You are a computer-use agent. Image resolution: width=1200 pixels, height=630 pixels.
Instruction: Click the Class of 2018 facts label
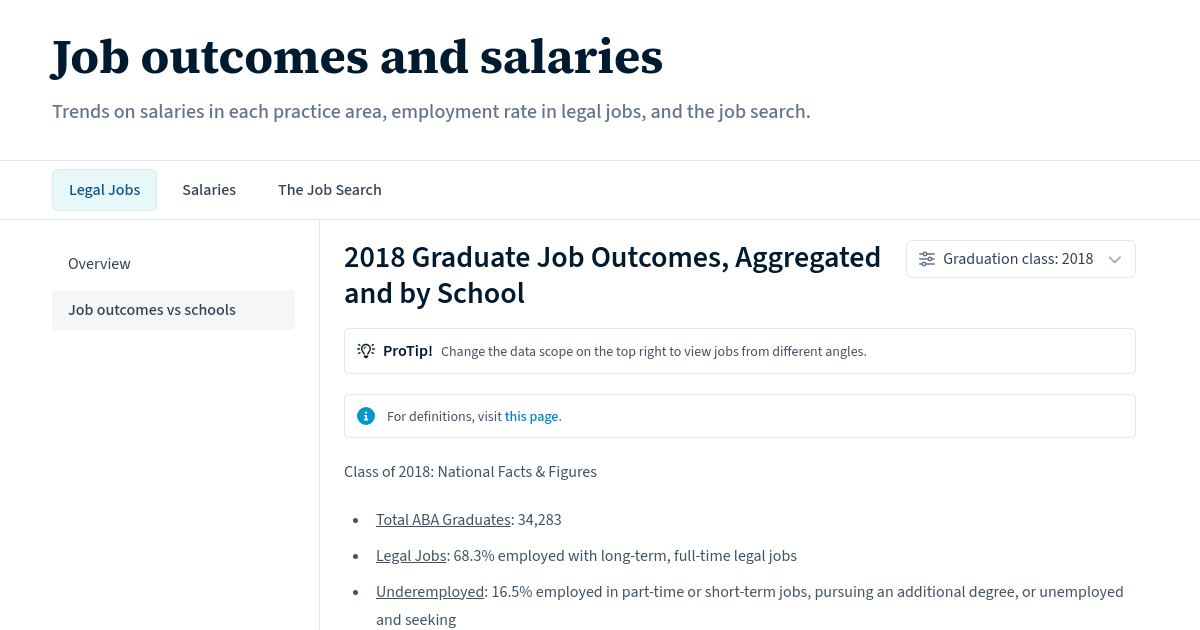pyautogui.click(x=470, y=471)
